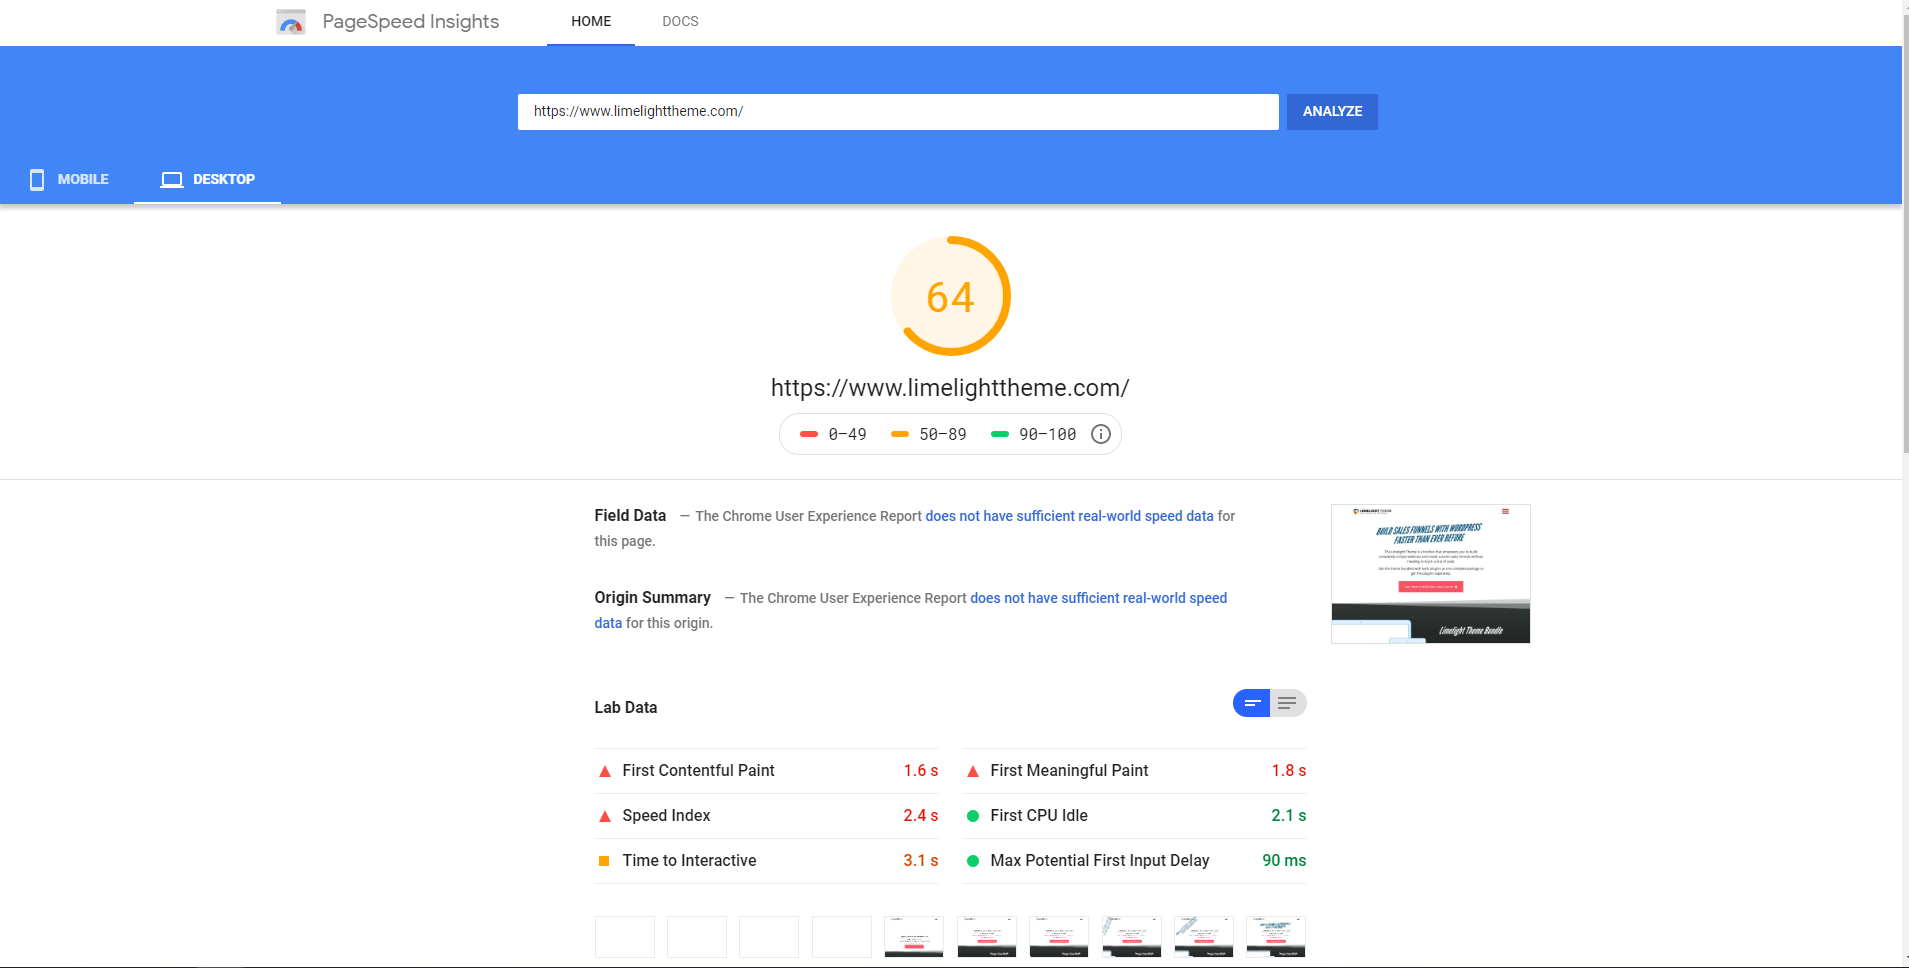1909x968 pixels.
Task: Click the PageSpeed Insights title text
Action: [410, 22]
